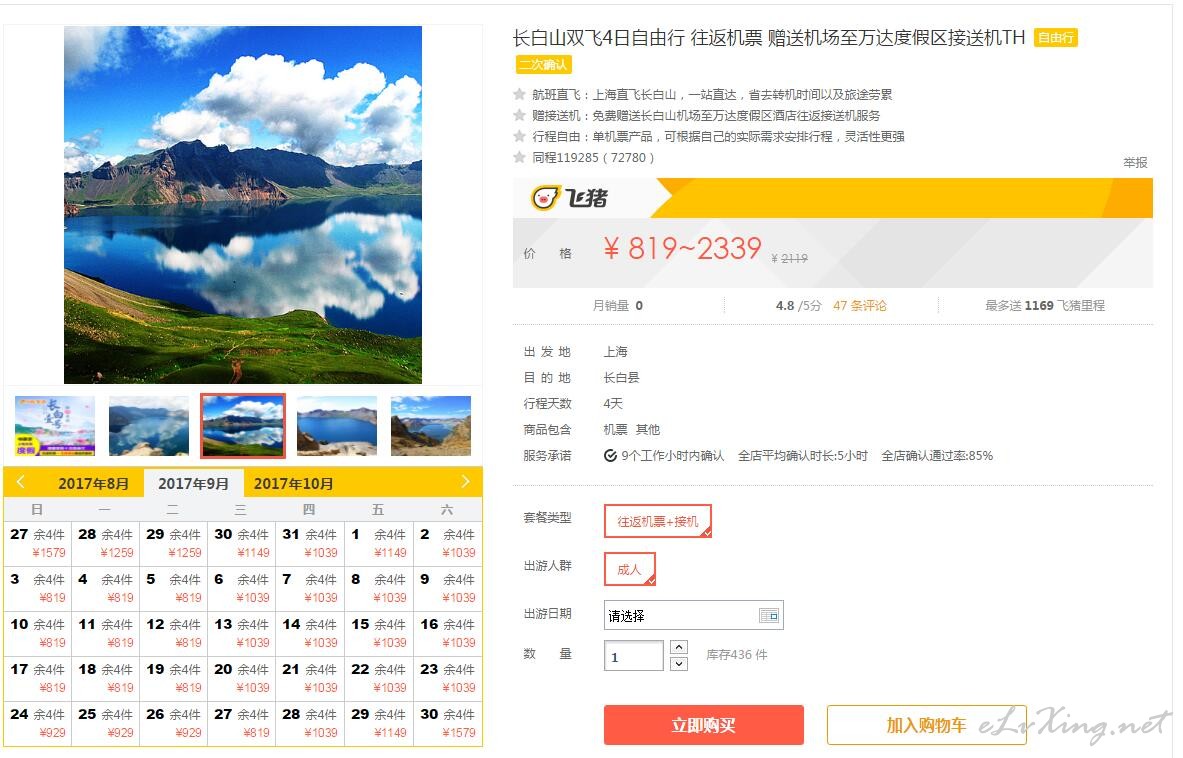Select the 成人 traveler option

(x=629, y=569)
